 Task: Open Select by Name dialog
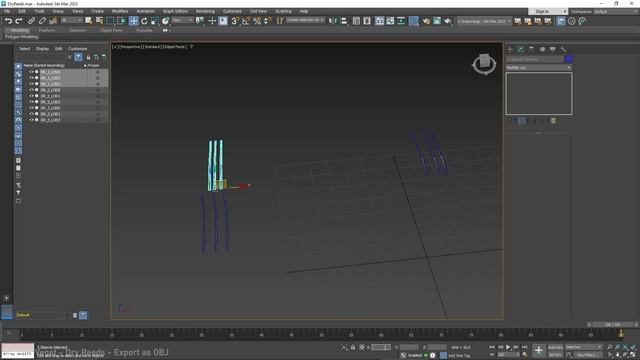[99, 21]
